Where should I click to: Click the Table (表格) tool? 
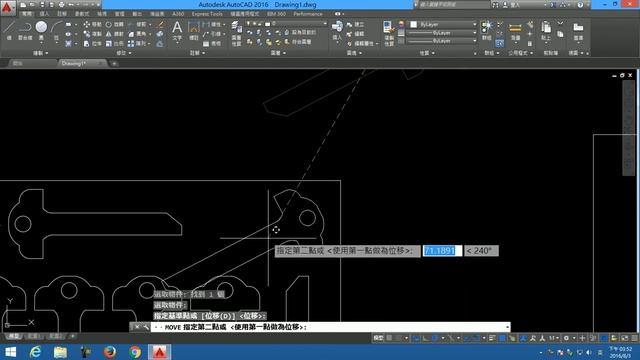tap(211, 43)
